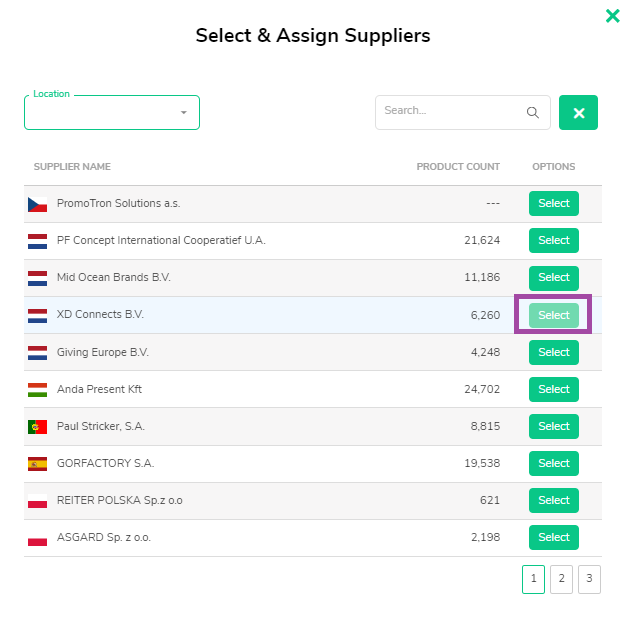Expand Location using the dropdown arrow
Viewport: 628px width, 637px height.
tap(184, 113)
